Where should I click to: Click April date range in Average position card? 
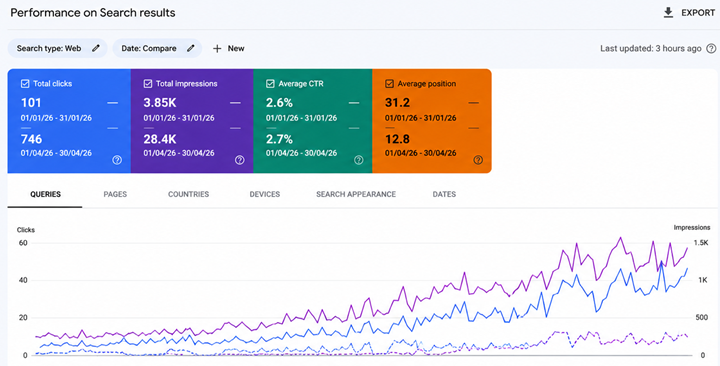point(421,153)
